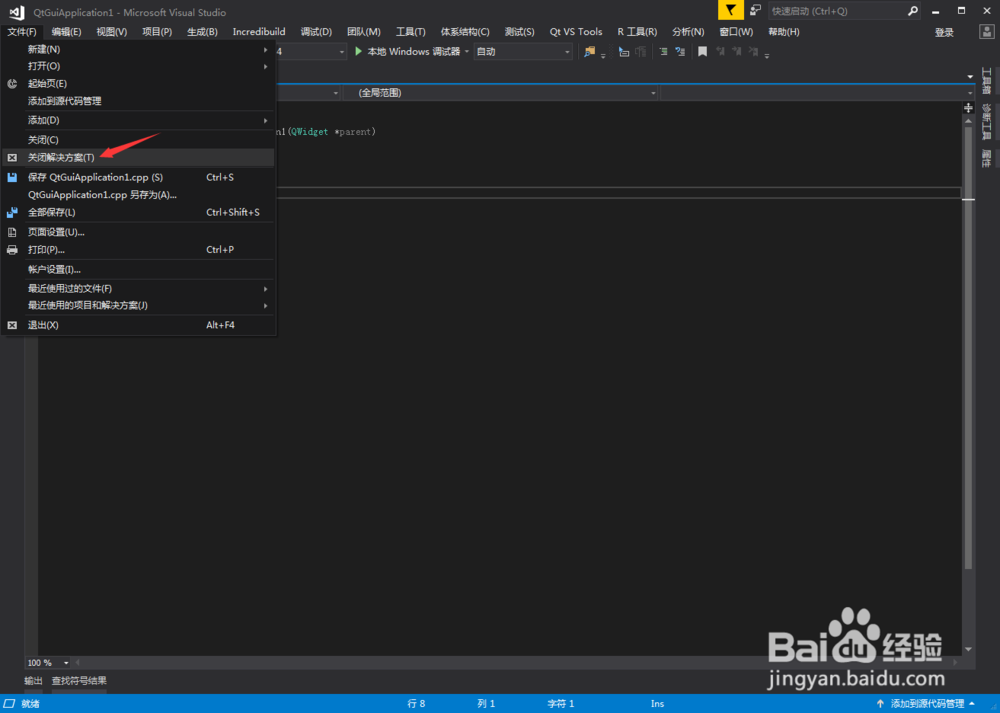Click the X icon beside 退出(X)
The height and width of the screenshot is (713, 1000).
coord(12,325)
